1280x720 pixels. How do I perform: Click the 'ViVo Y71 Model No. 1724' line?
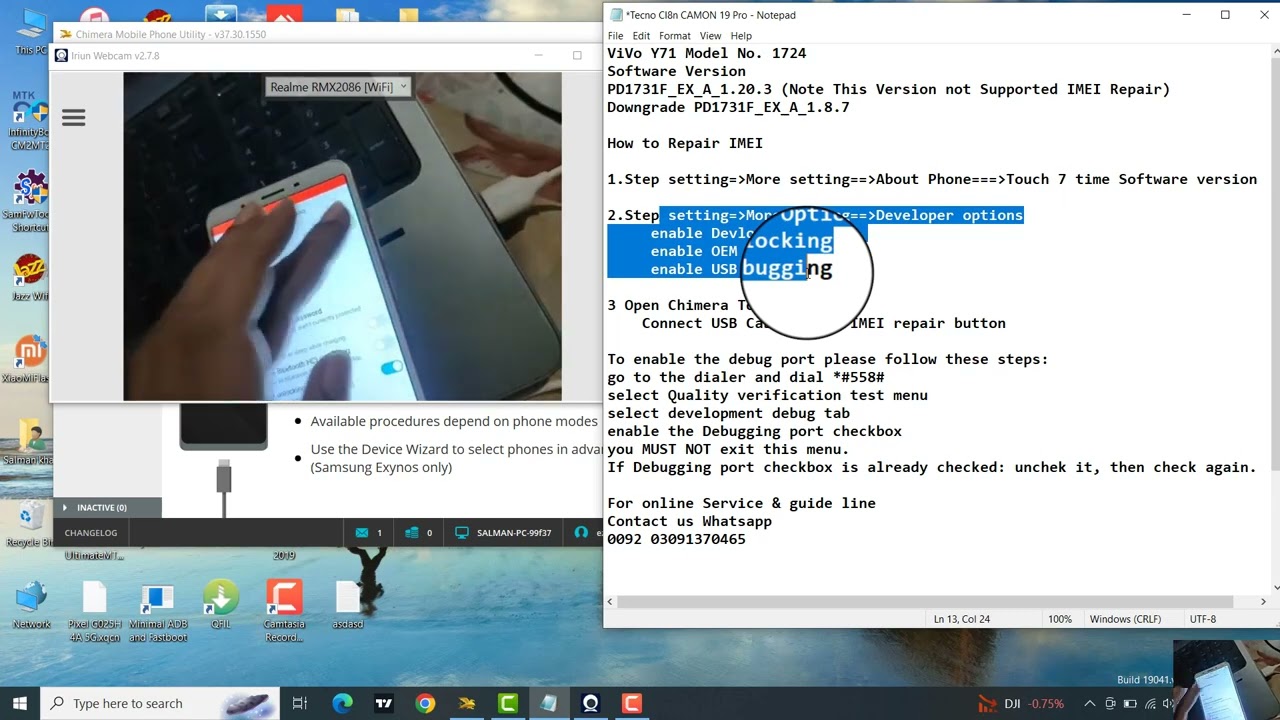pyautogui.click(x=706, y=53)
